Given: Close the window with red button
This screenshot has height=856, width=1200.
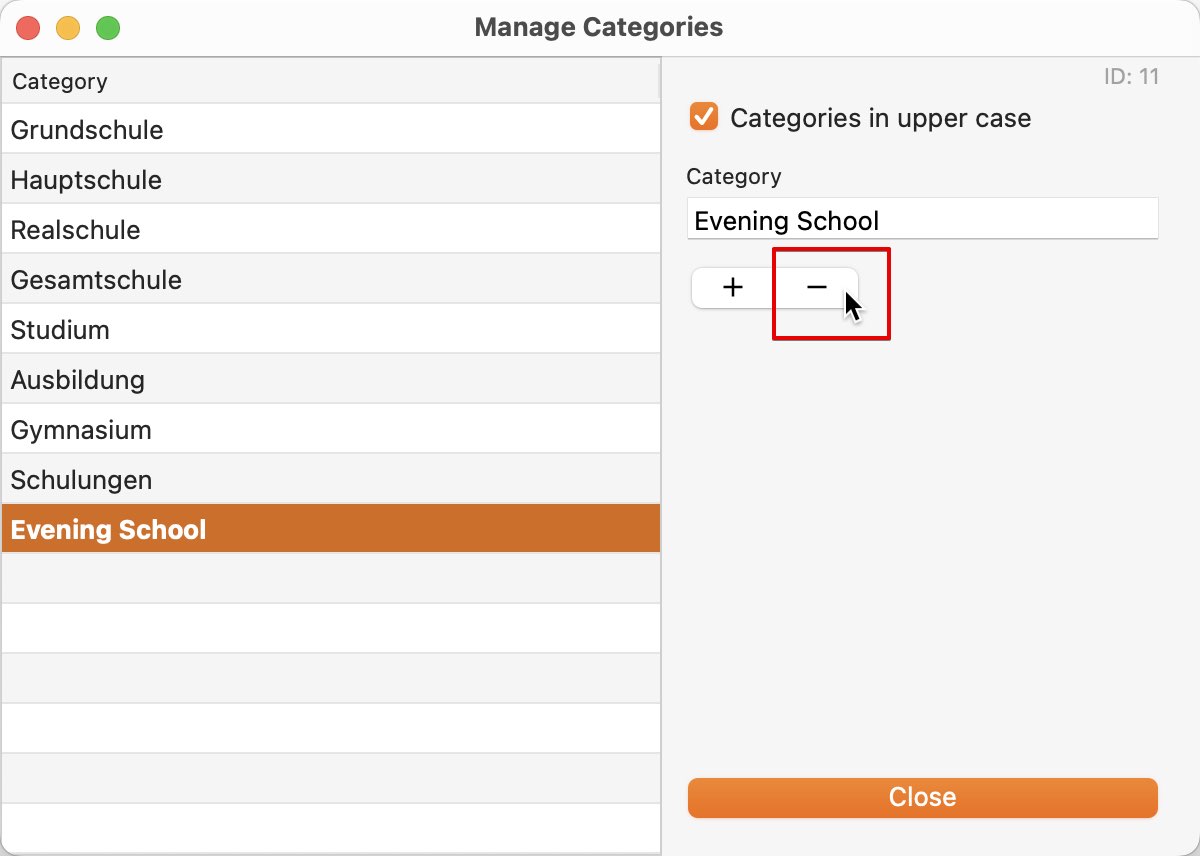Looking at the screenshot, I should (28, 28).
